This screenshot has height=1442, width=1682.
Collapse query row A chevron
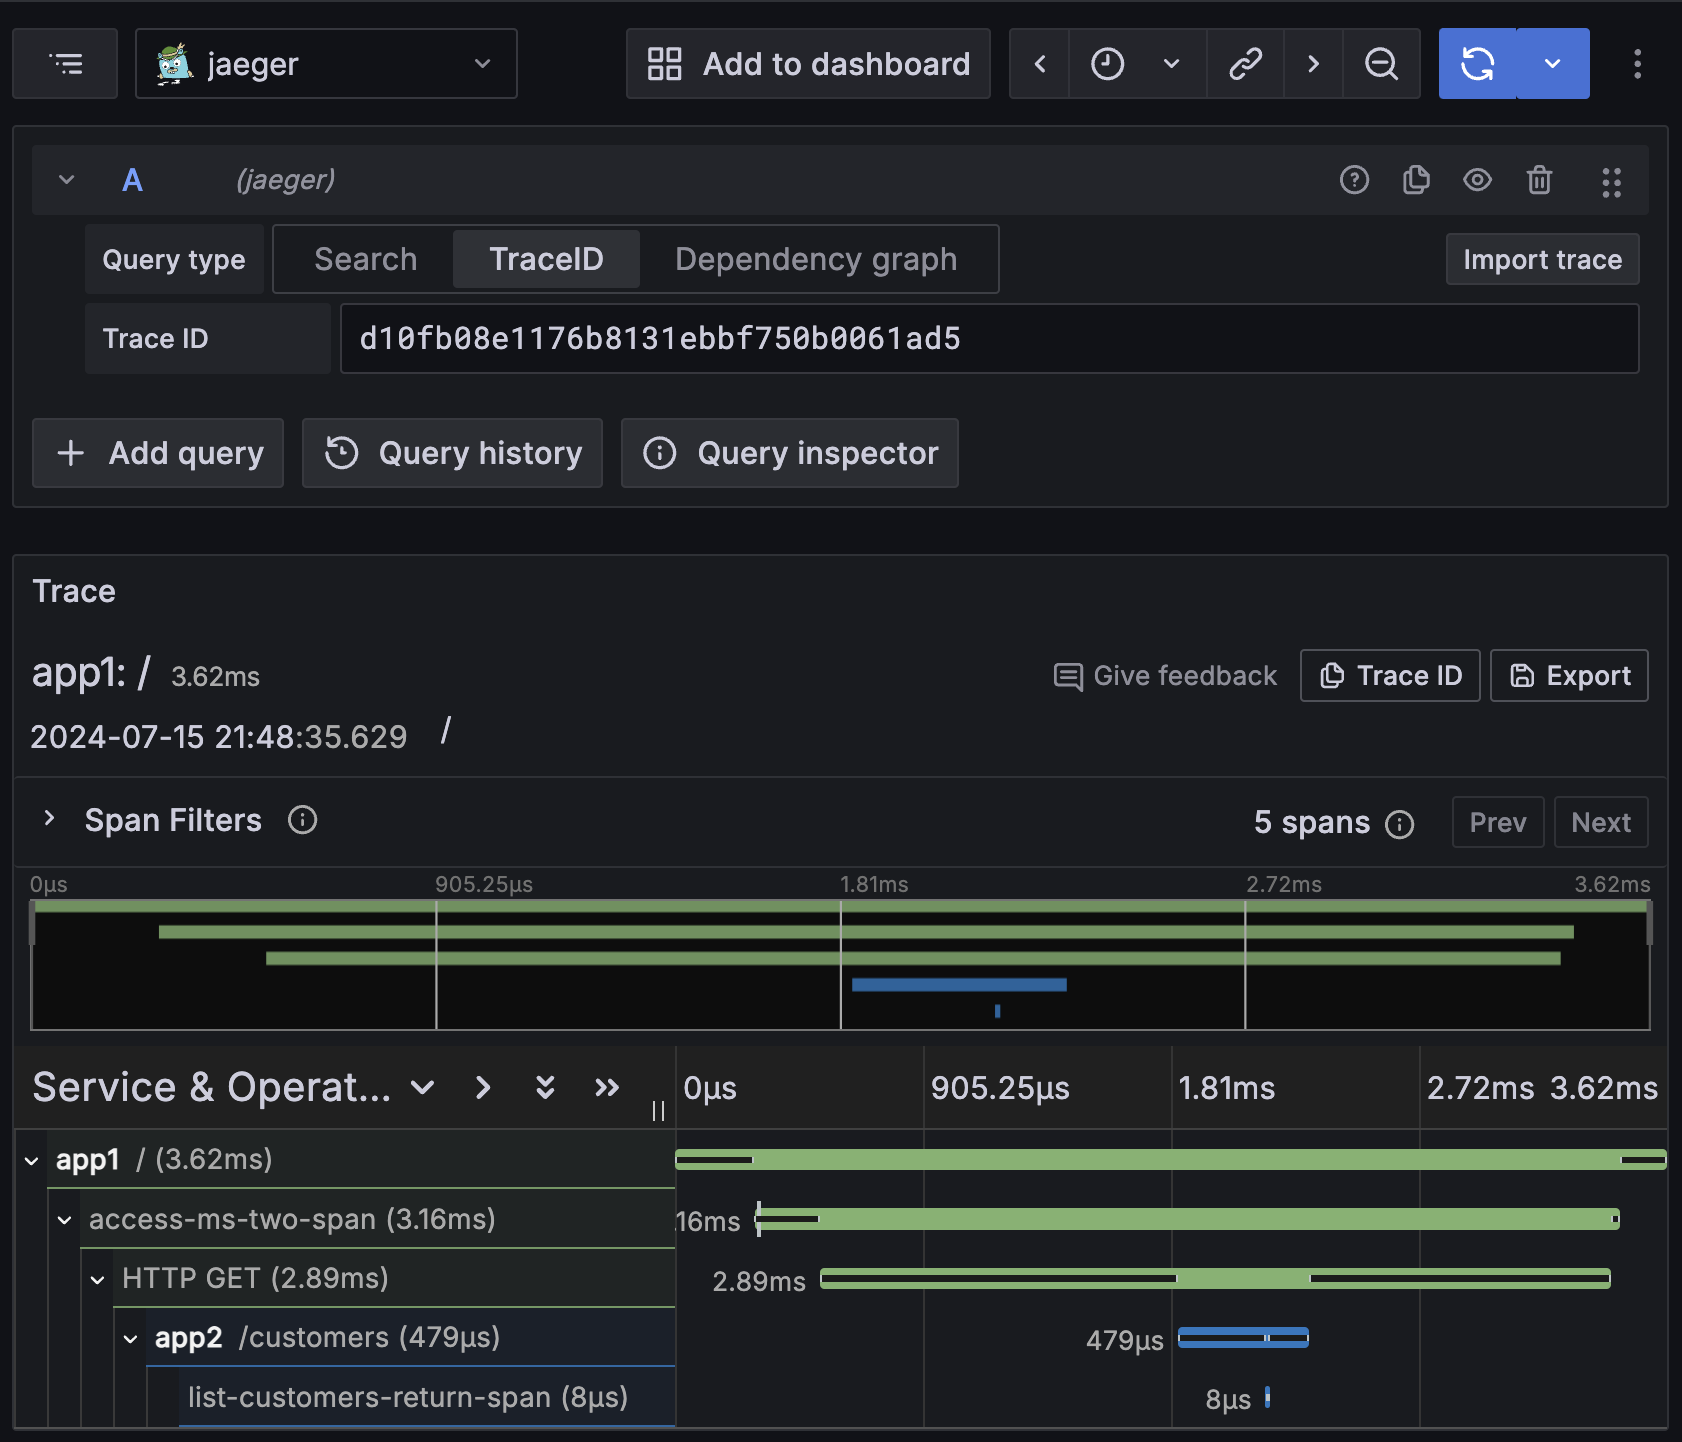pyautogui.click(x=67, y=180)
